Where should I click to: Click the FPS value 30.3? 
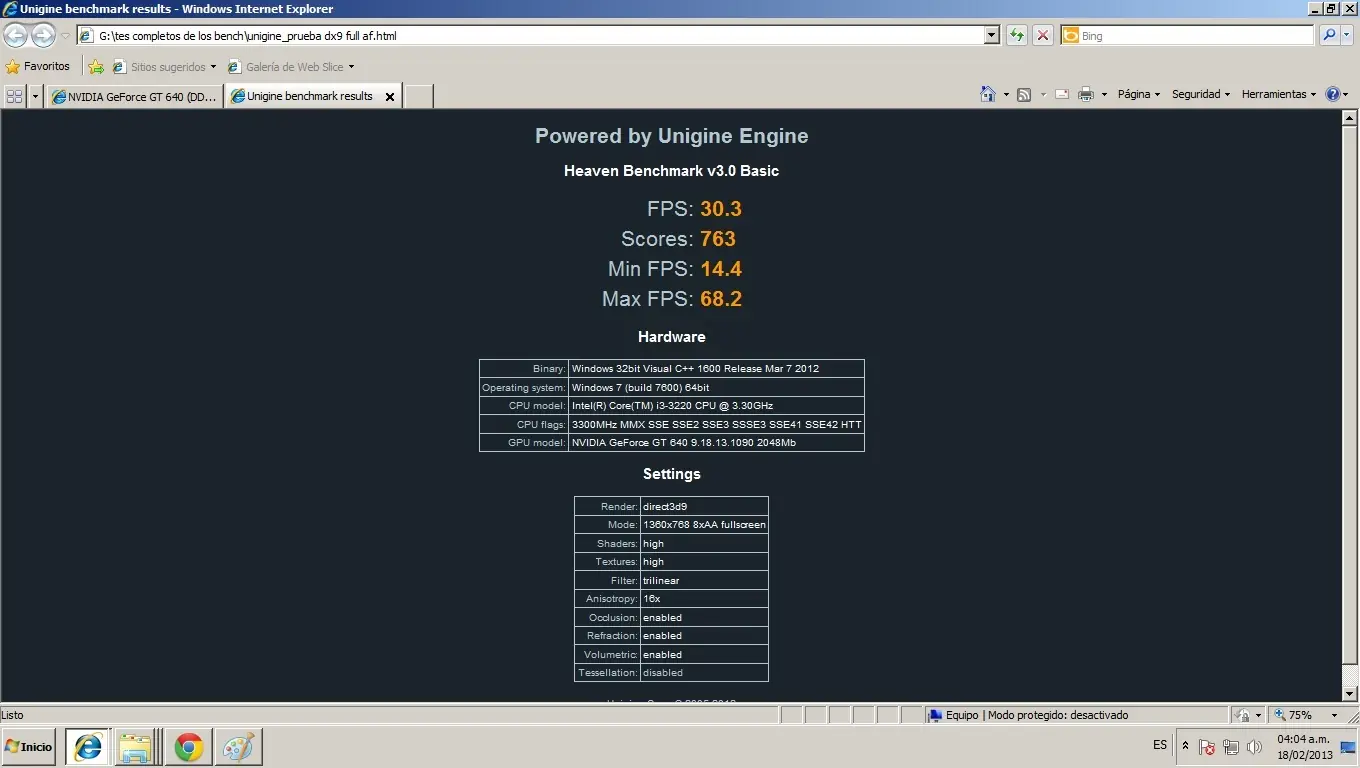click(x=721, y=209)
